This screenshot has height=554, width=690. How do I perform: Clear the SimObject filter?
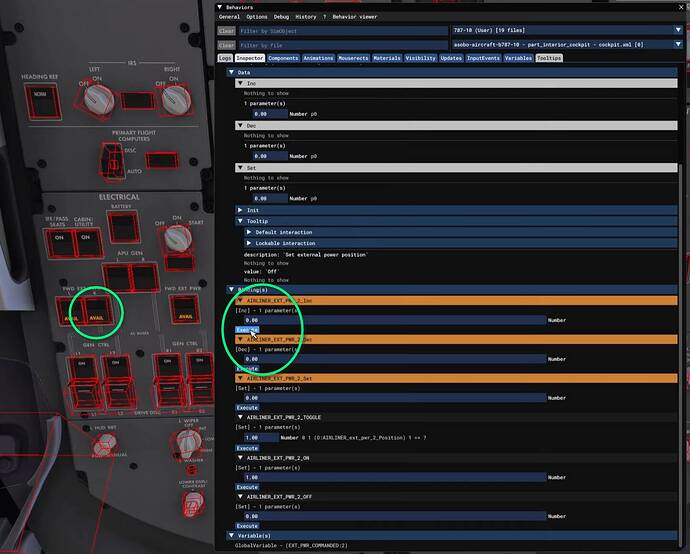click(x=226, y=31)
